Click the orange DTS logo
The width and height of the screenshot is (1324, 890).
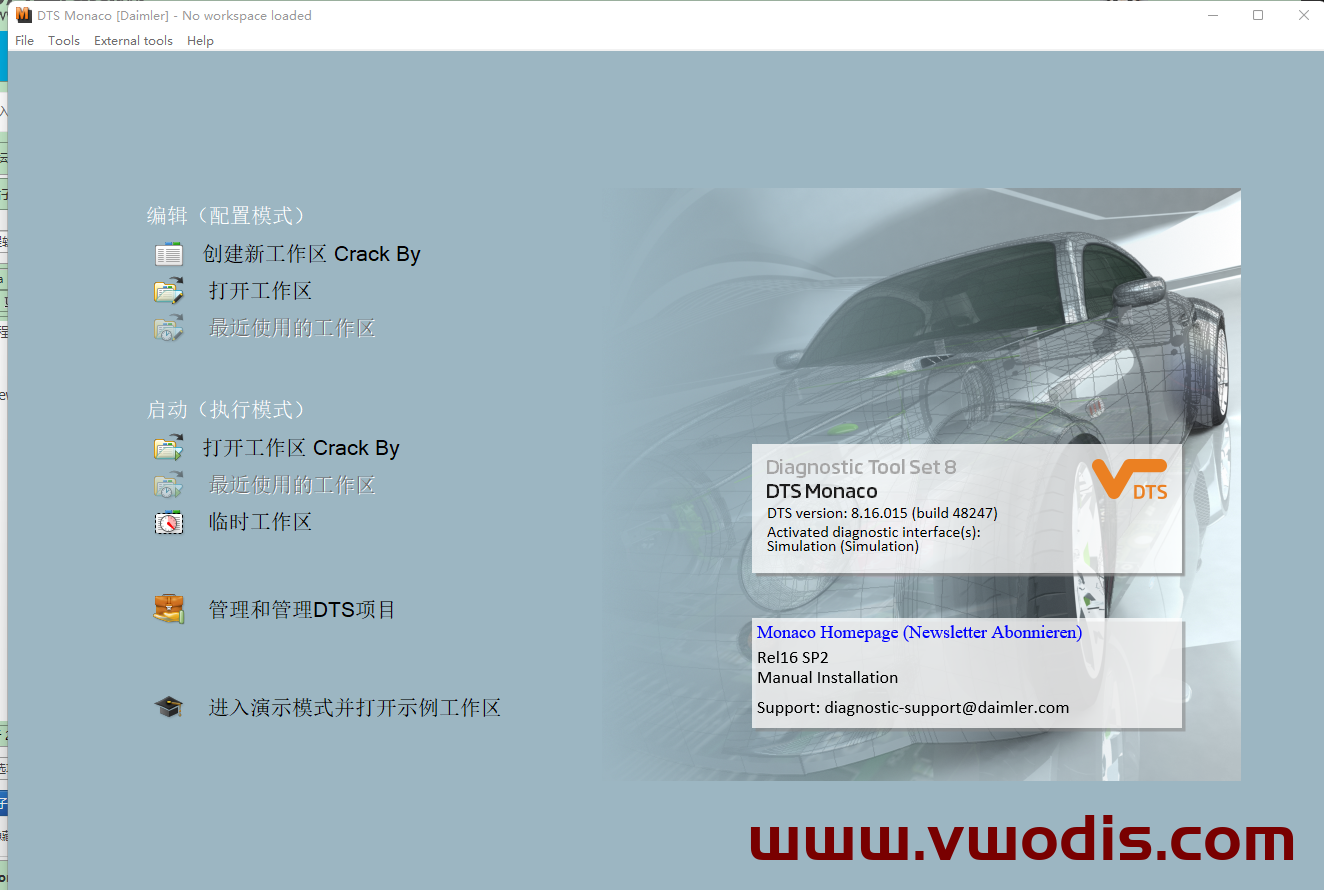[x=1130, y=479]
